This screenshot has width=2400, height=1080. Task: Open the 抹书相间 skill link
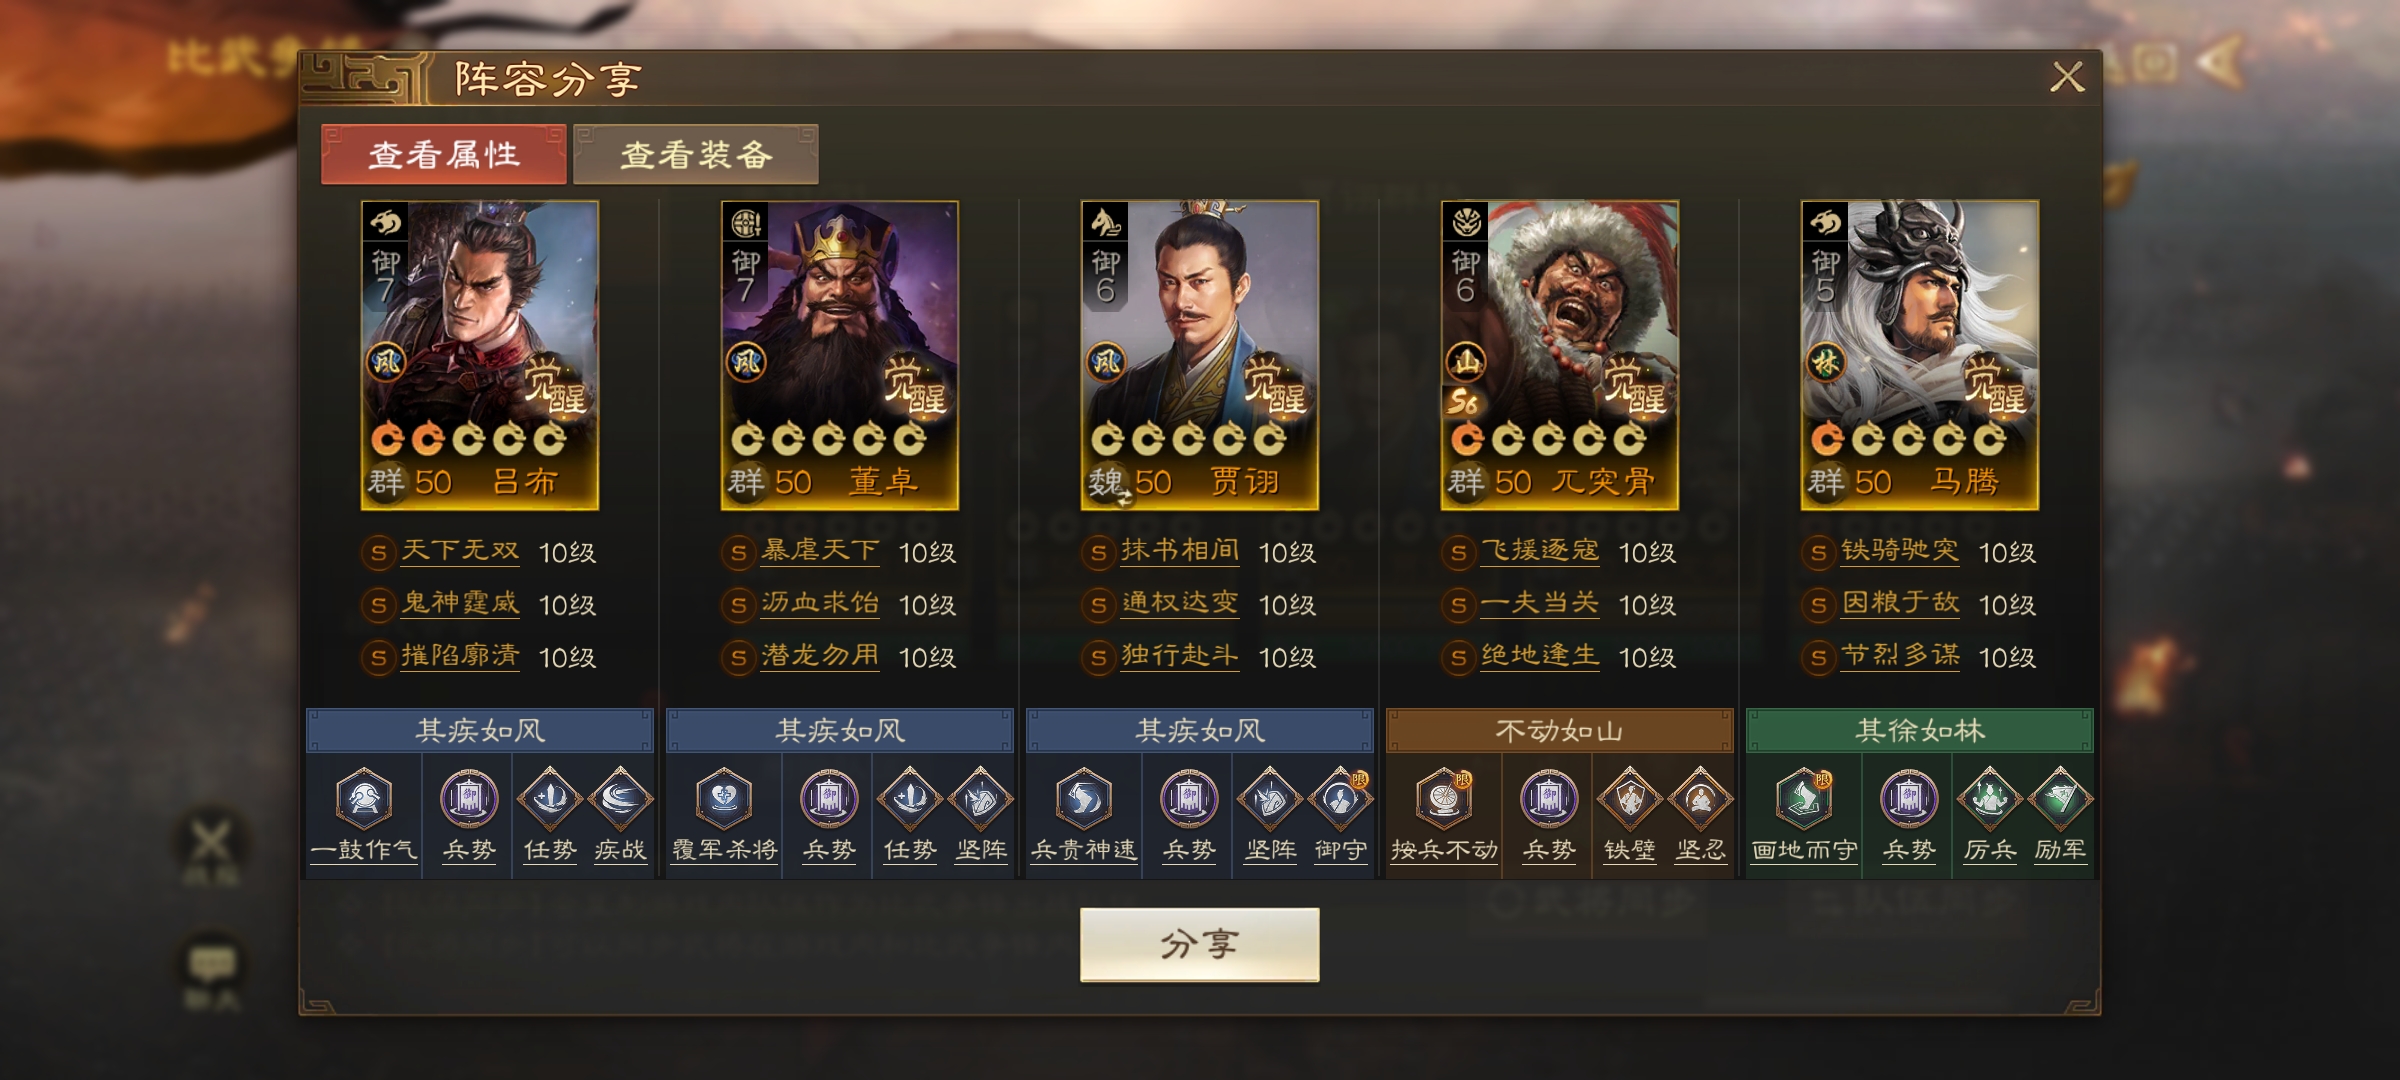tap(1180, 551)
